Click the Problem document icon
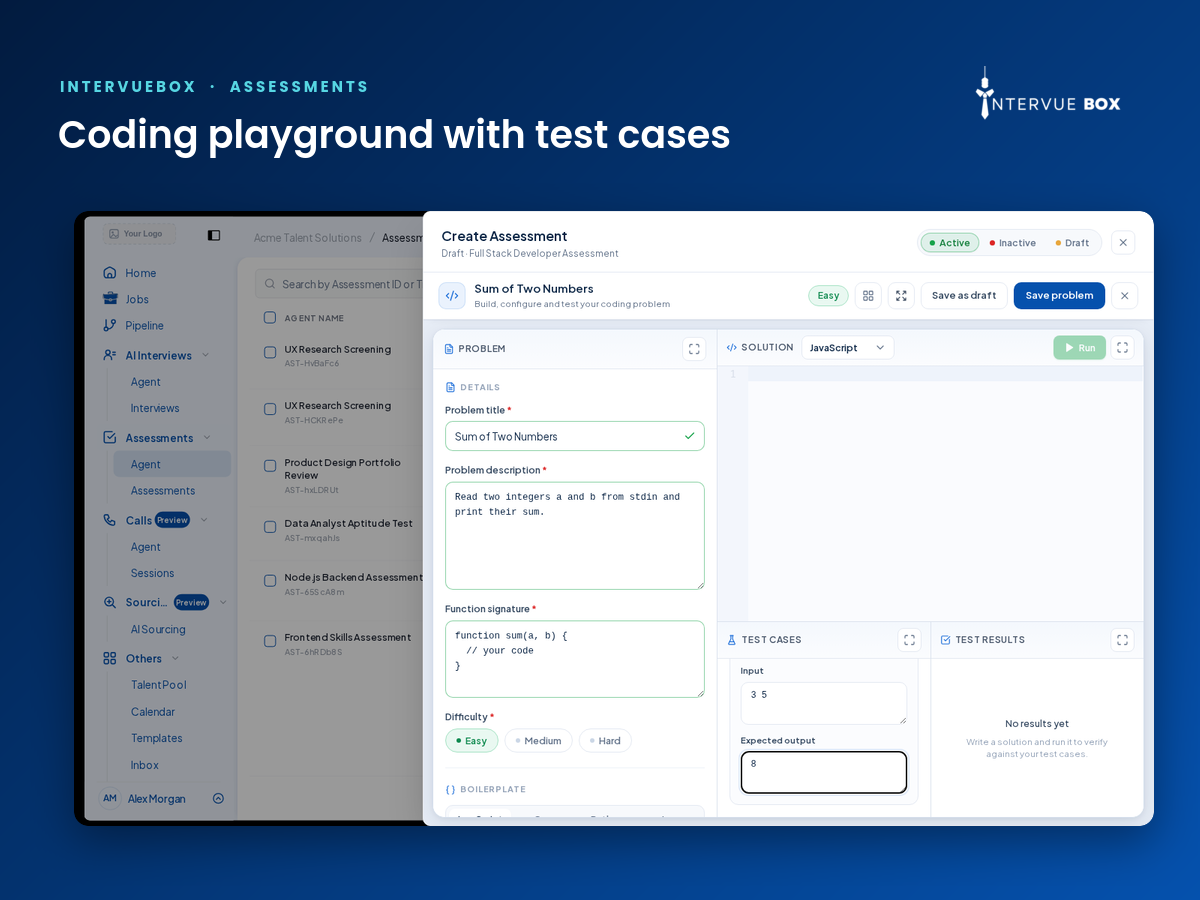Image resolution: width=1200 pixels, height=900 pixels. coord(449,349)
